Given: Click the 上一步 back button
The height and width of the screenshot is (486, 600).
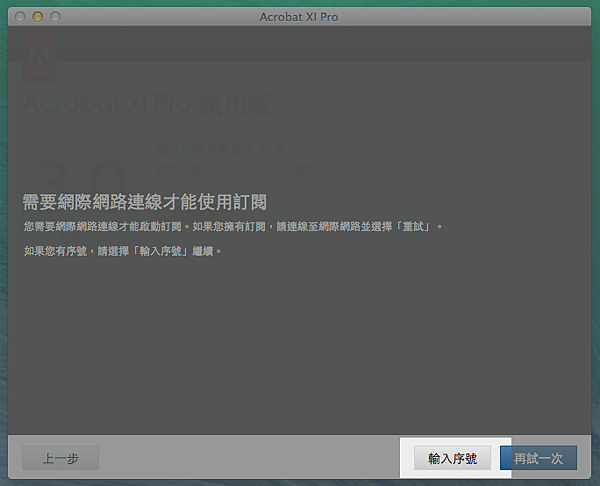Looking at the screenshot, I should pos(60,458).
